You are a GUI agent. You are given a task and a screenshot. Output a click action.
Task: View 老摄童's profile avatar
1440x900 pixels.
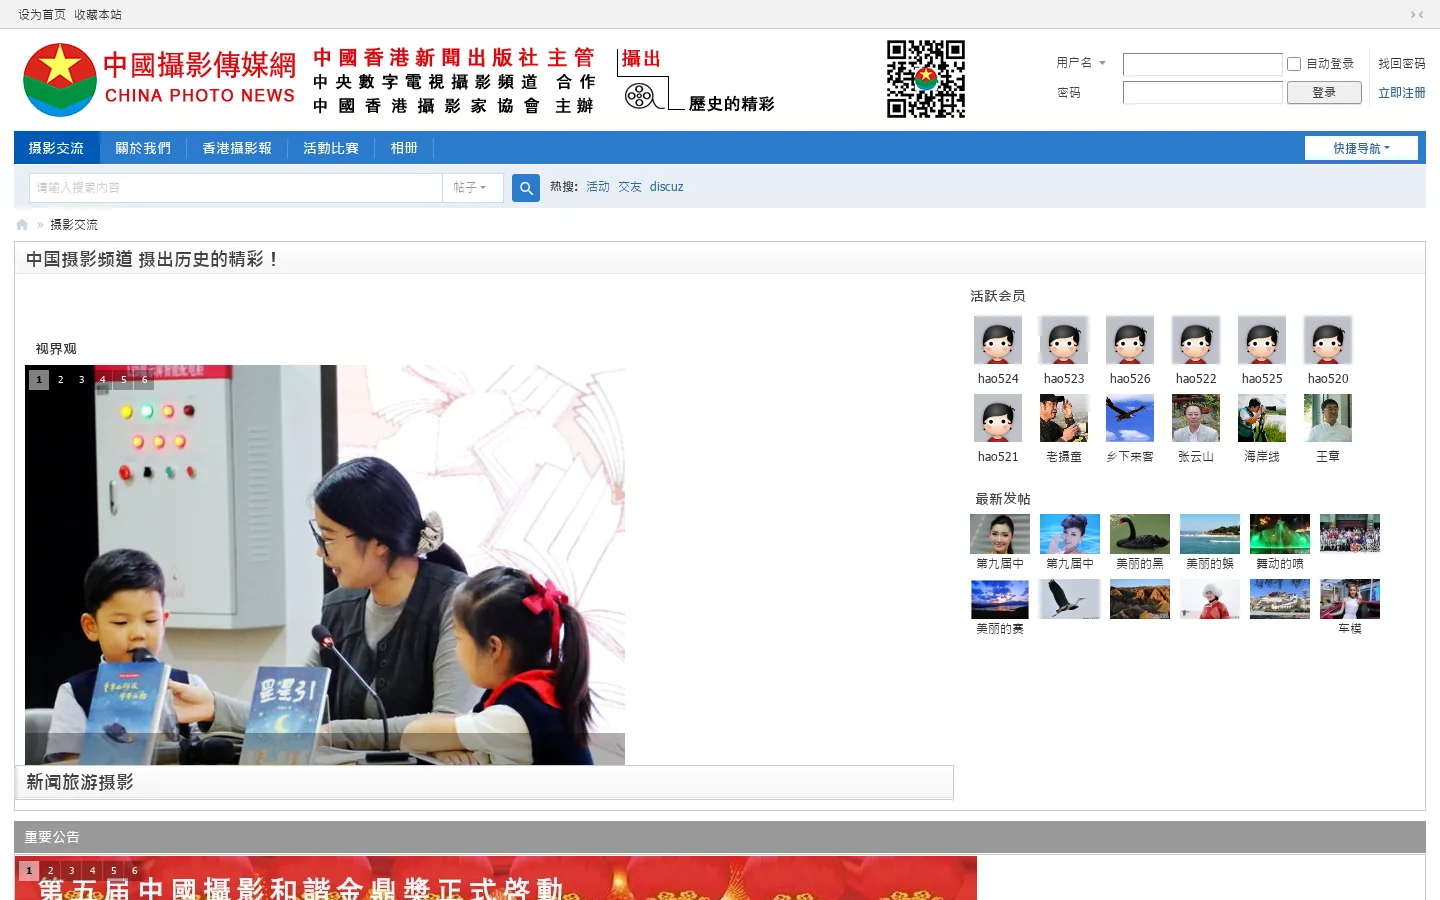click(1064, 418)
